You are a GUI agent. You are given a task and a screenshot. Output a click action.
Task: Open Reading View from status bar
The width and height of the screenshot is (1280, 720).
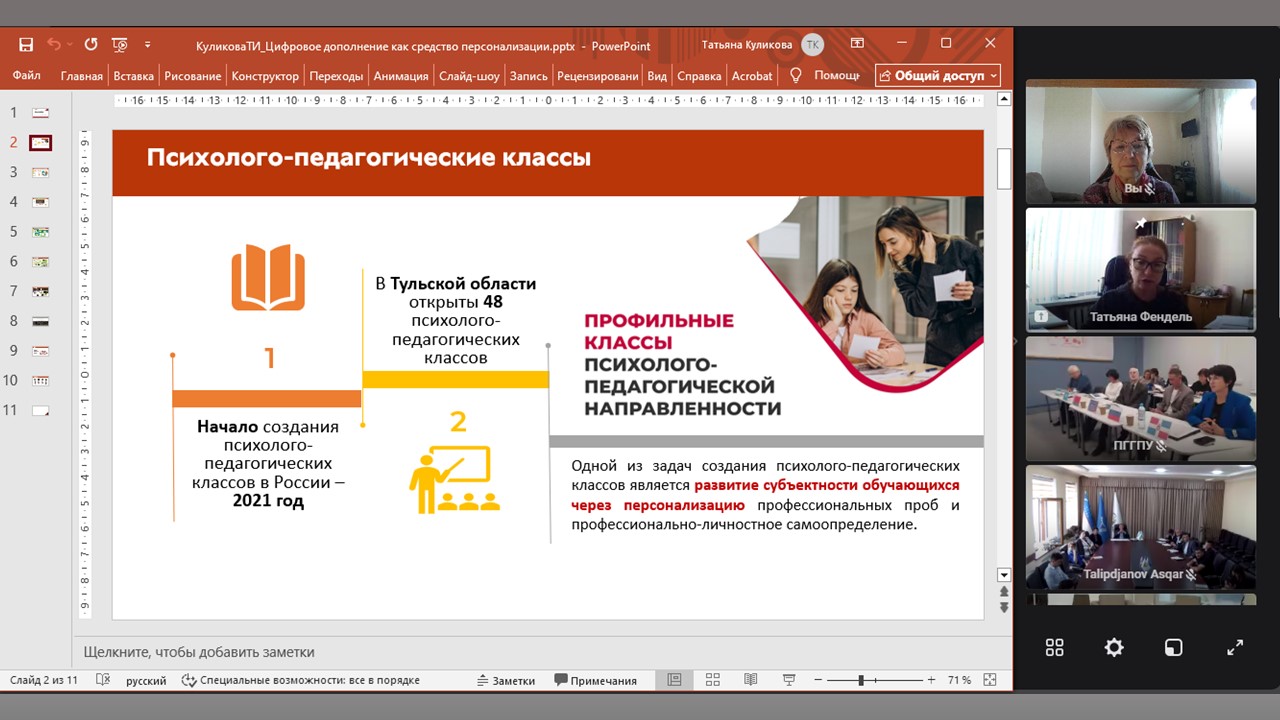point(750,680)
